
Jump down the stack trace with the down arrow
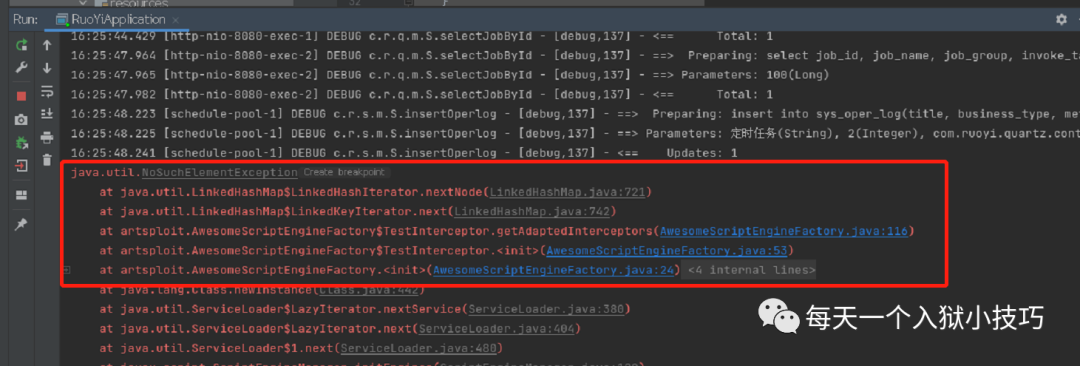coord(47,68)
